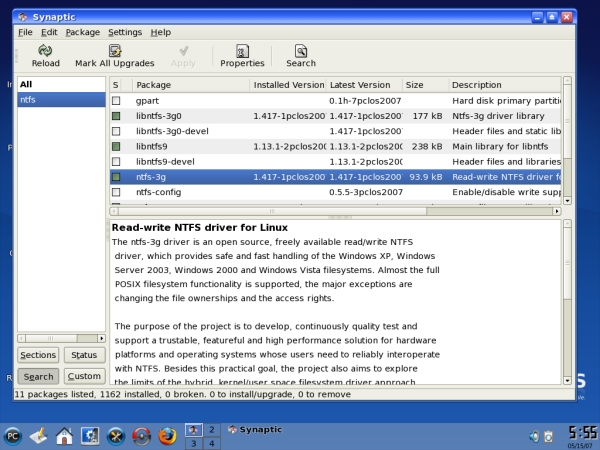Click the pencil and paper taskbar icon
Viewport: 600px width, 450px height.
click(x=39, y=436)
